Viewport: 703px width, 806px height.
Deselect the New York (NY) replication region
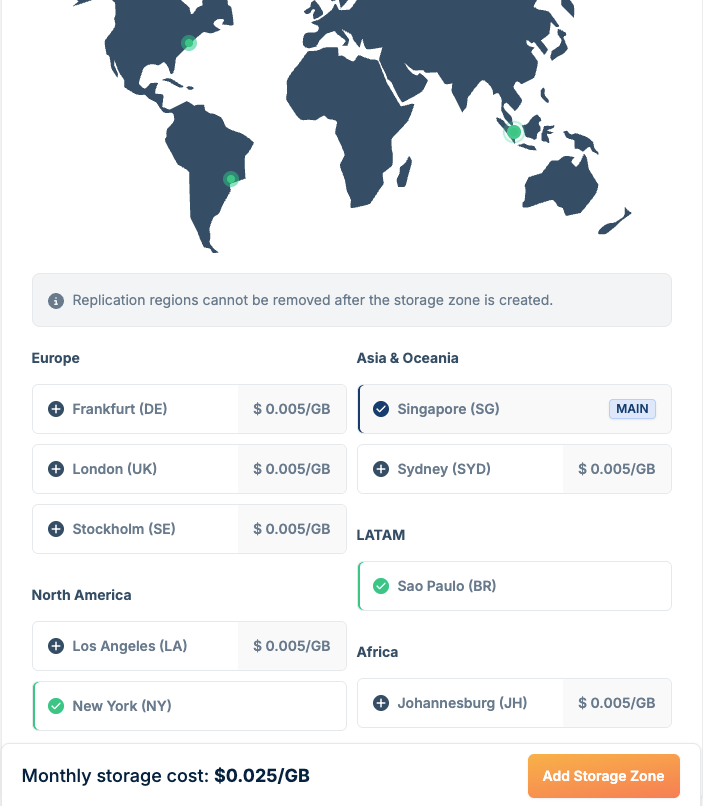[56, 706]
